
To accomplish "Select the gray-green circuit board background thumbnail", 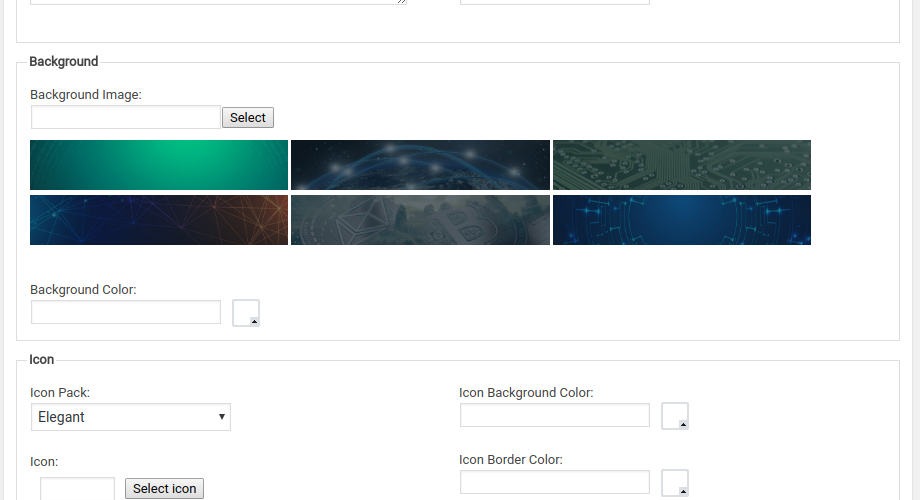I will click(682, 165).
